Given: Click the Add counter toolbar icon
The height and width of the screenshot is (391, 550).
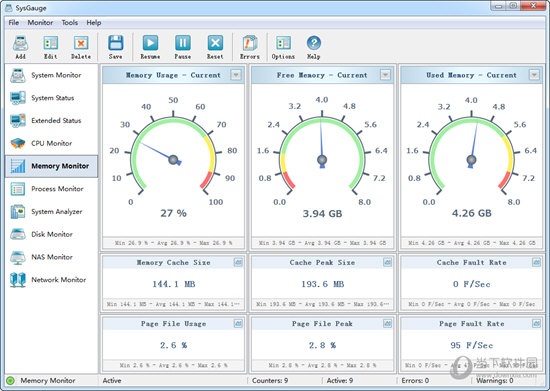Looking at the screenshot, I should click(20, 43).
